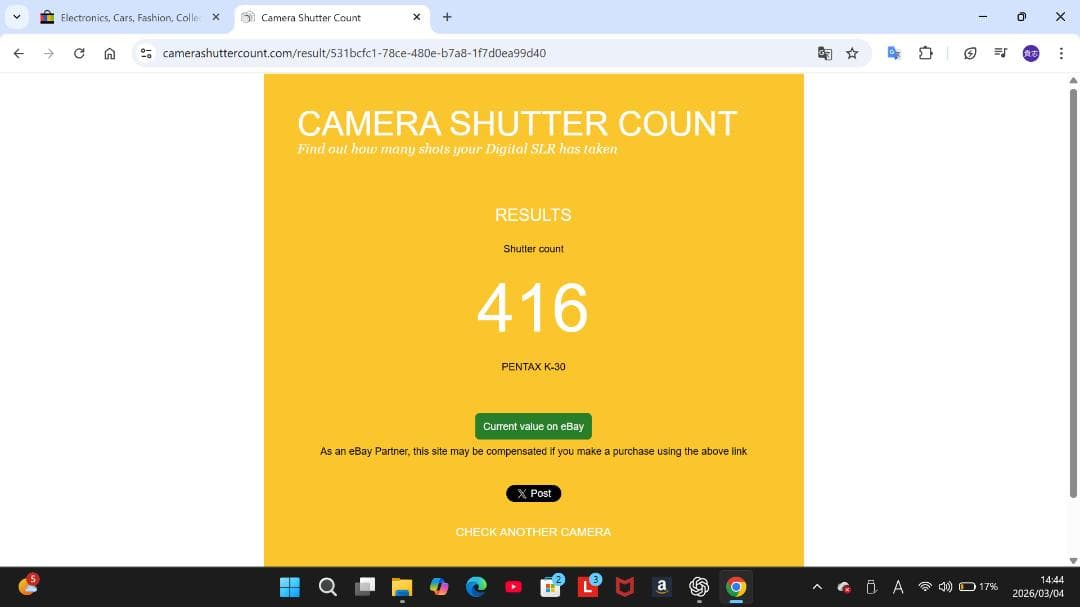Image resolution: width=1080 pixels, height=607 pixels.
Task: Open Microsoft Store on the taskbar
Action: [x=551, y=587]
